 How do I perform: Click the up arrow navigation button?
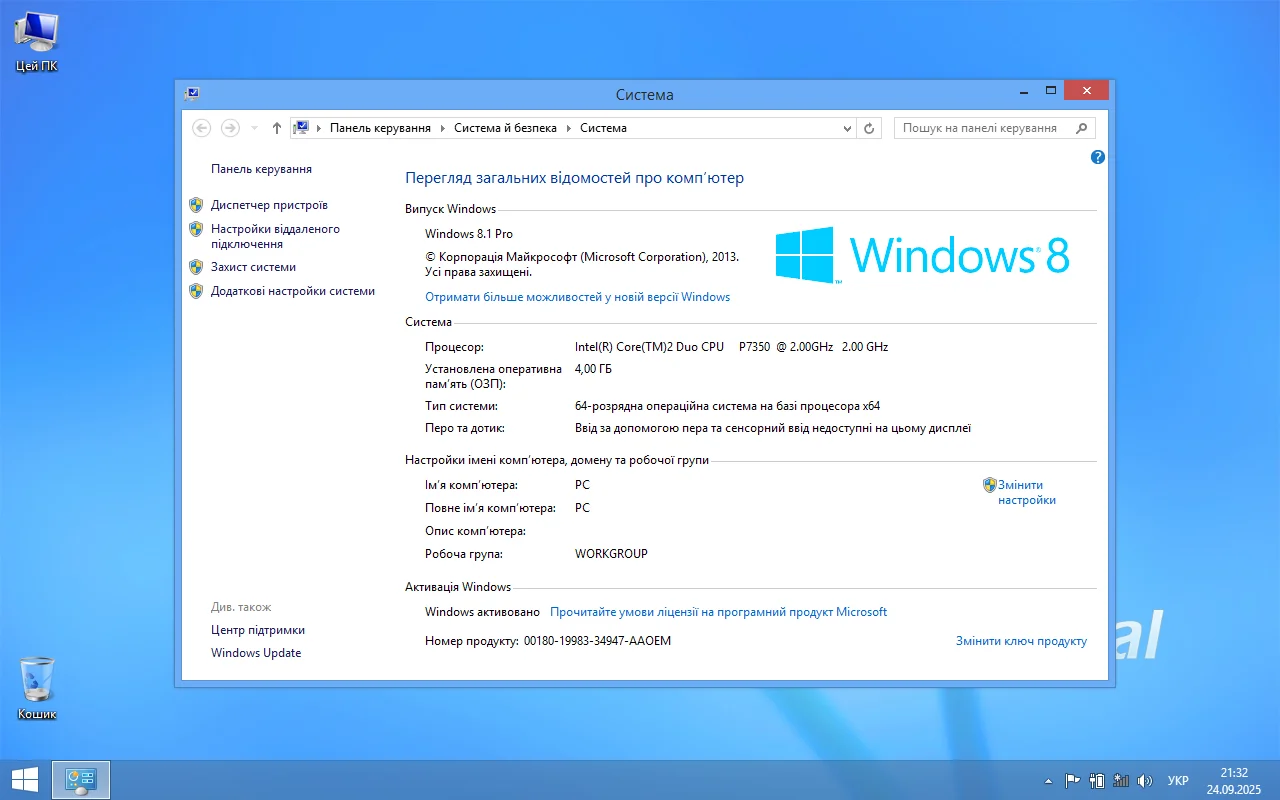point(277,128)
